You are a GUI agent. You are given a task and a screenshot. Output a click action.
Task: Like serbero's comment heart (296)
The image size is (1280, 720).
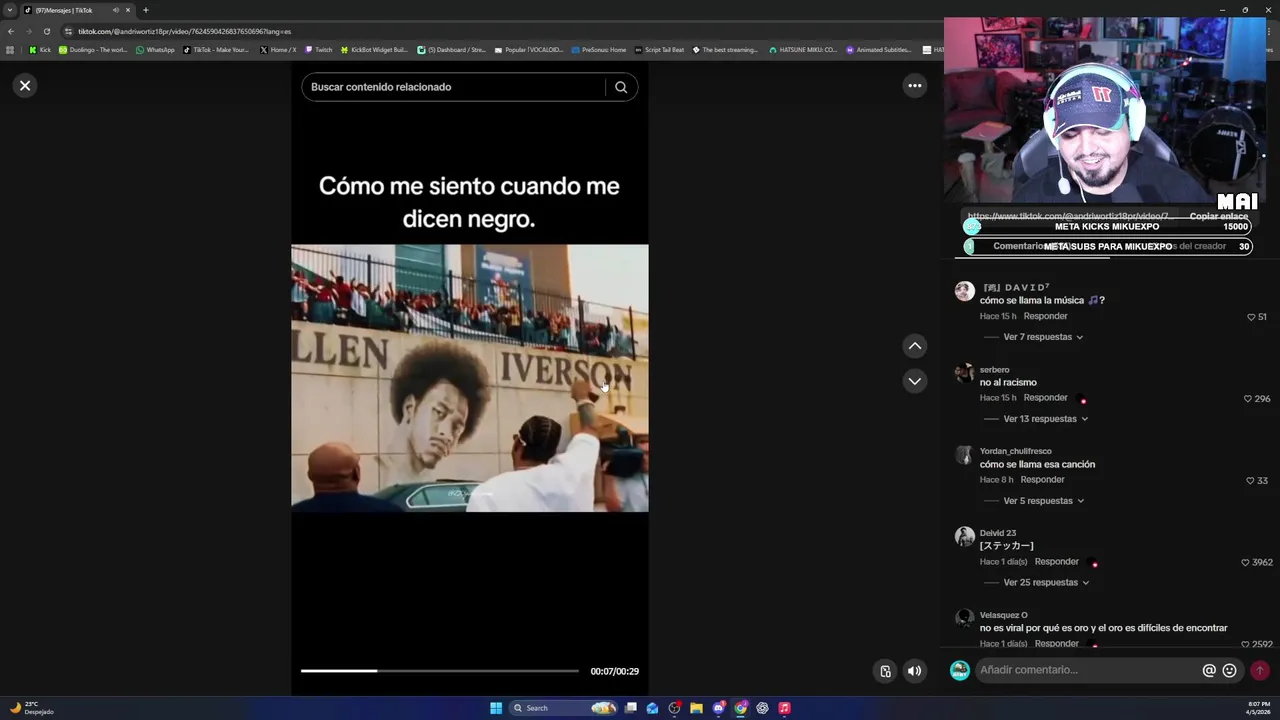[1247, 399]
